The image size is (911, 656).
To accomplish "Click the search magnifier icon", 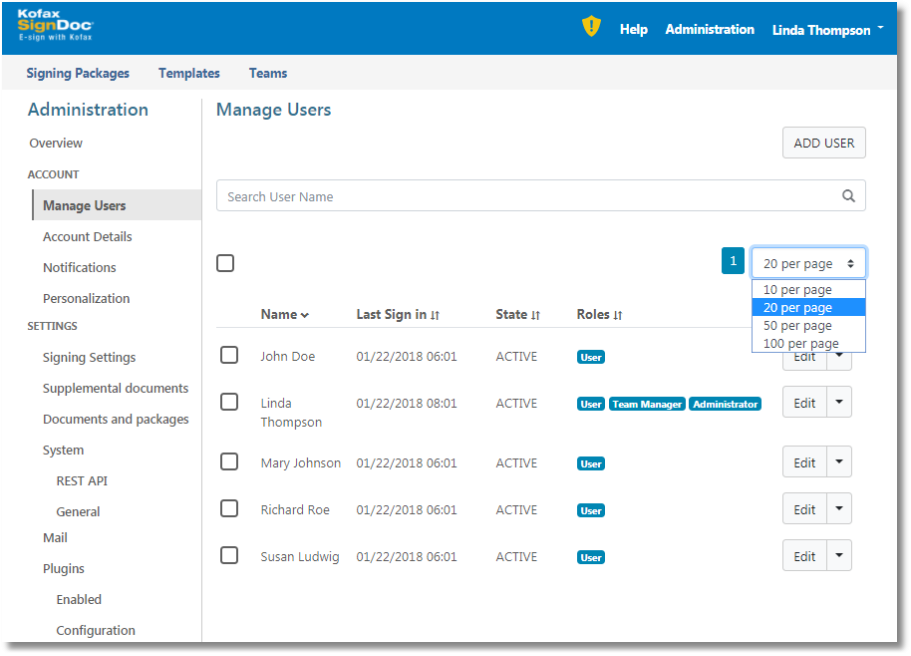I will click(x=848, y=196).
